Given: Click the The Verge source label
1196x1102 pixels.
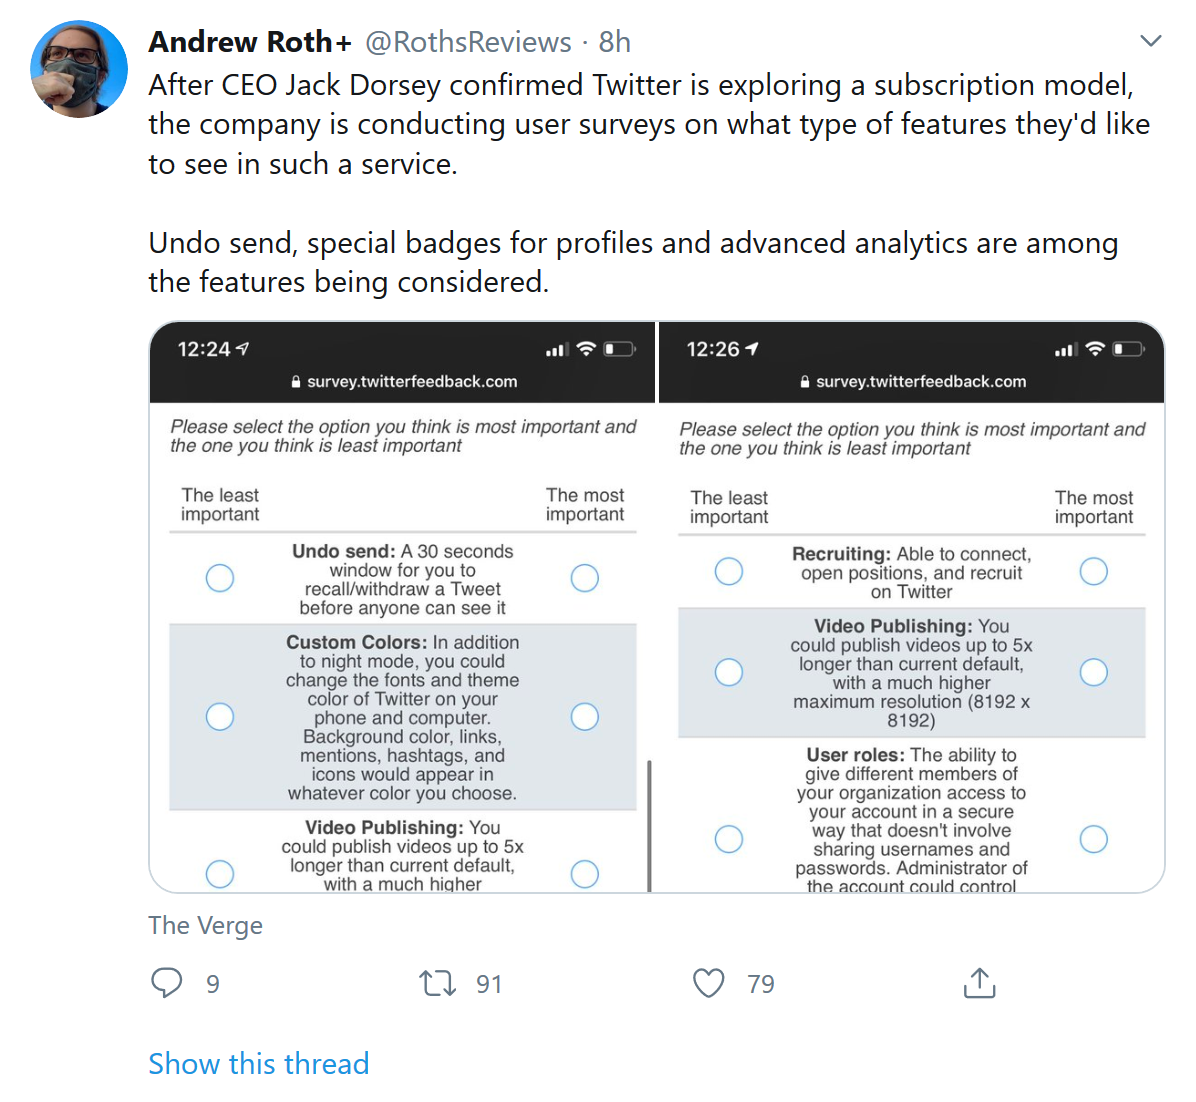Looking at the screenshot, I should pyautogui.click(x=205, y=926).
